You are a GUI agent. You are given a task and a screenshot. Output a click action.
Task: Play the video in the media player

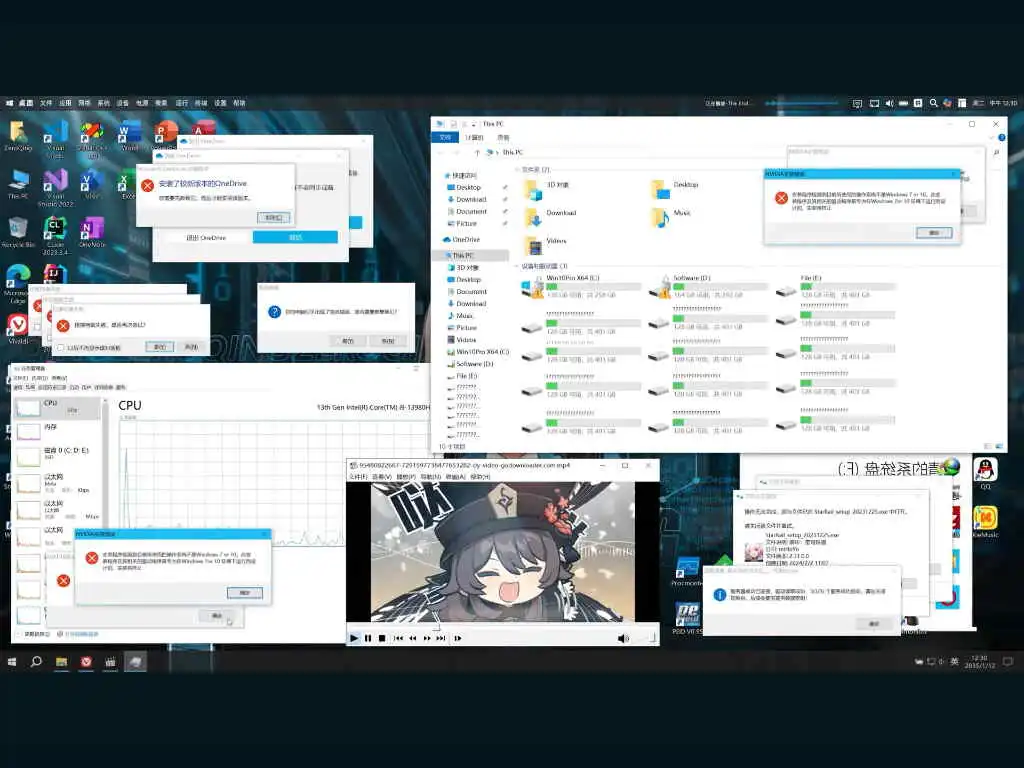tap(353, 638)
